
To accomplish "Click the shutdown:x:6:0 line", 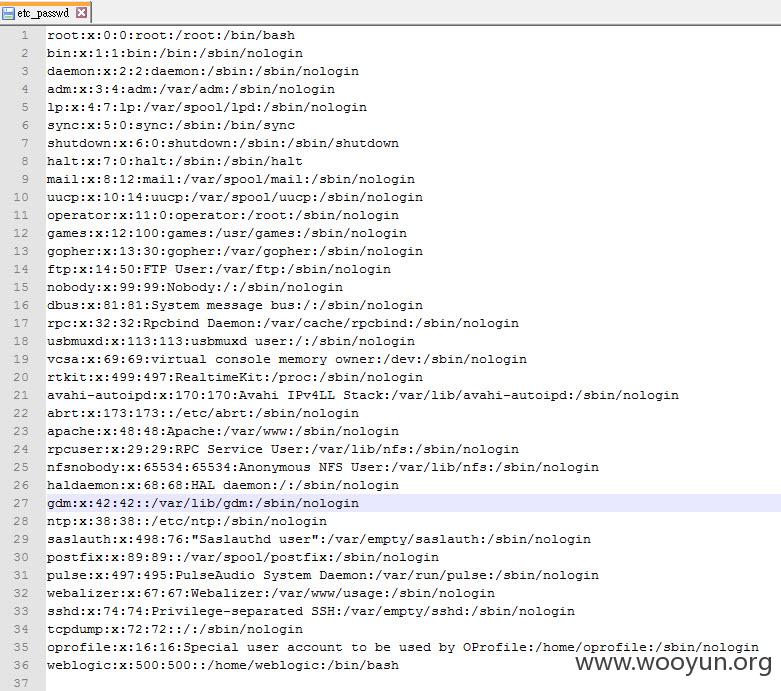I will (223, 143).
